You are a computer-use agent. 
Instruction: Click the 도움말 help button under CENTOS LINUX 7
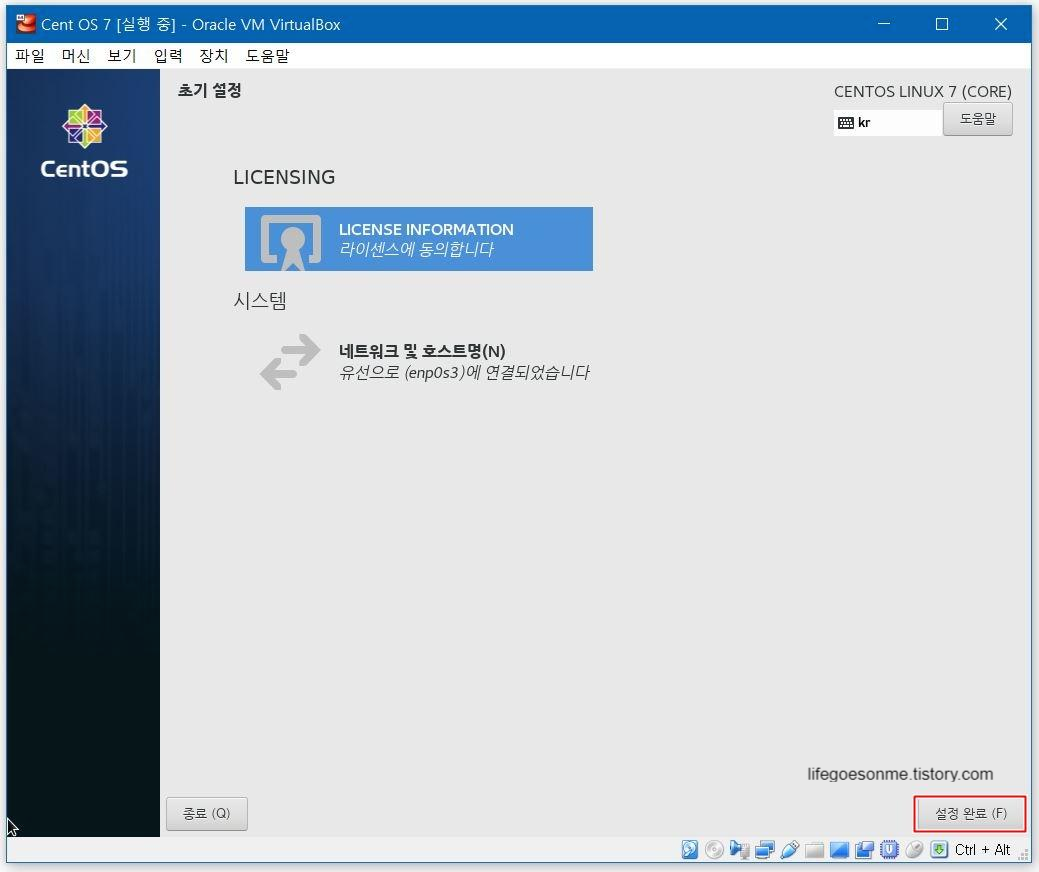pos(977,119)
